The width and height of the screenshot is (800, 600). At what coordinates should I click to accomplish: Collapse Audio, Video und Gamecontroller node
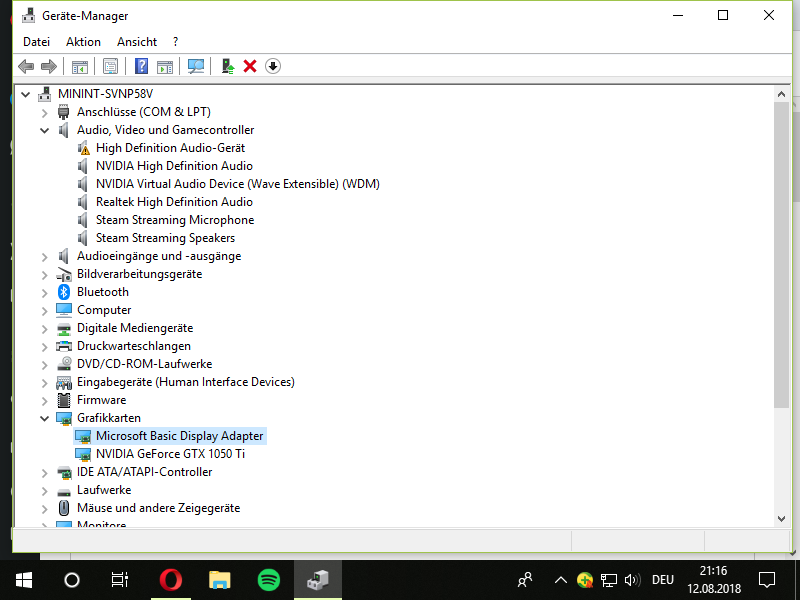click(x=44, y=130)
